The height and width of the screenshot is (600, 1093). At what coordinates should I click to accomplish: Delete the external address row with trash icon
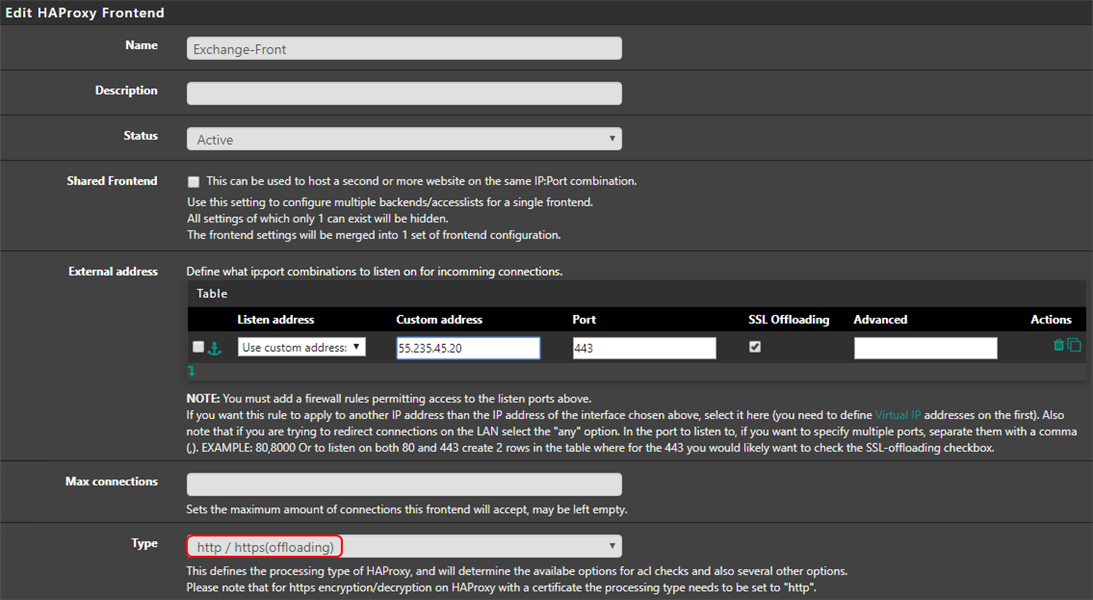(1059, 345)
